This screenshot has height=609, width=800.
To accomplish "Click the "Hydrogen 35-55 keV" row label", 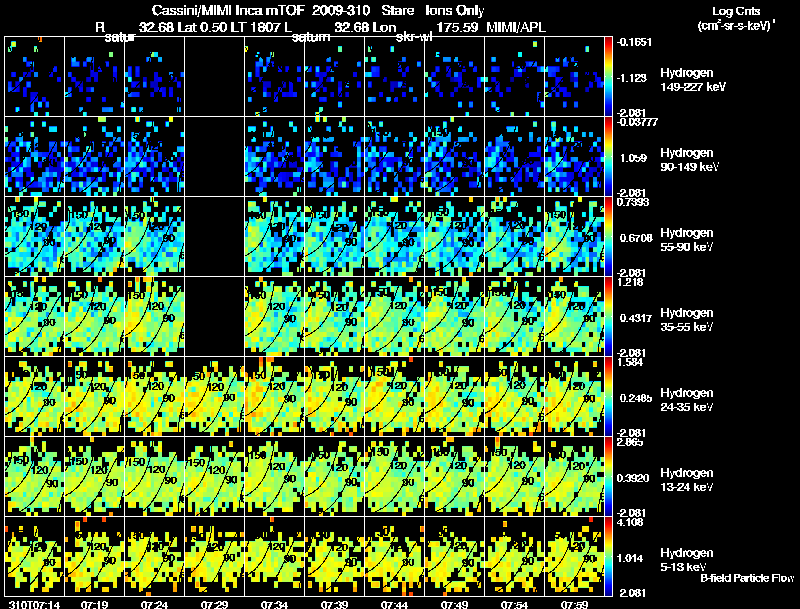I will point(687,320).
